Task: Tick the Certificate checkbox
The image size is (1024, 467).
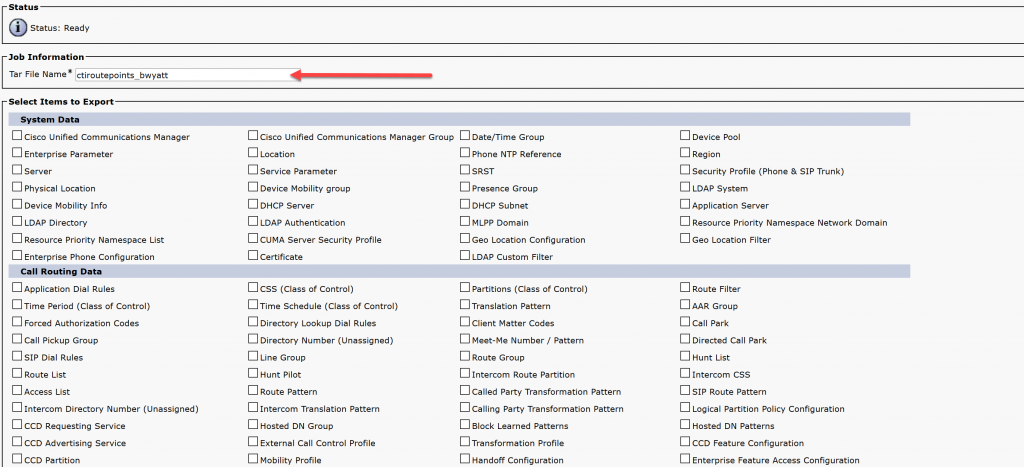Action: tap(253, 255)
